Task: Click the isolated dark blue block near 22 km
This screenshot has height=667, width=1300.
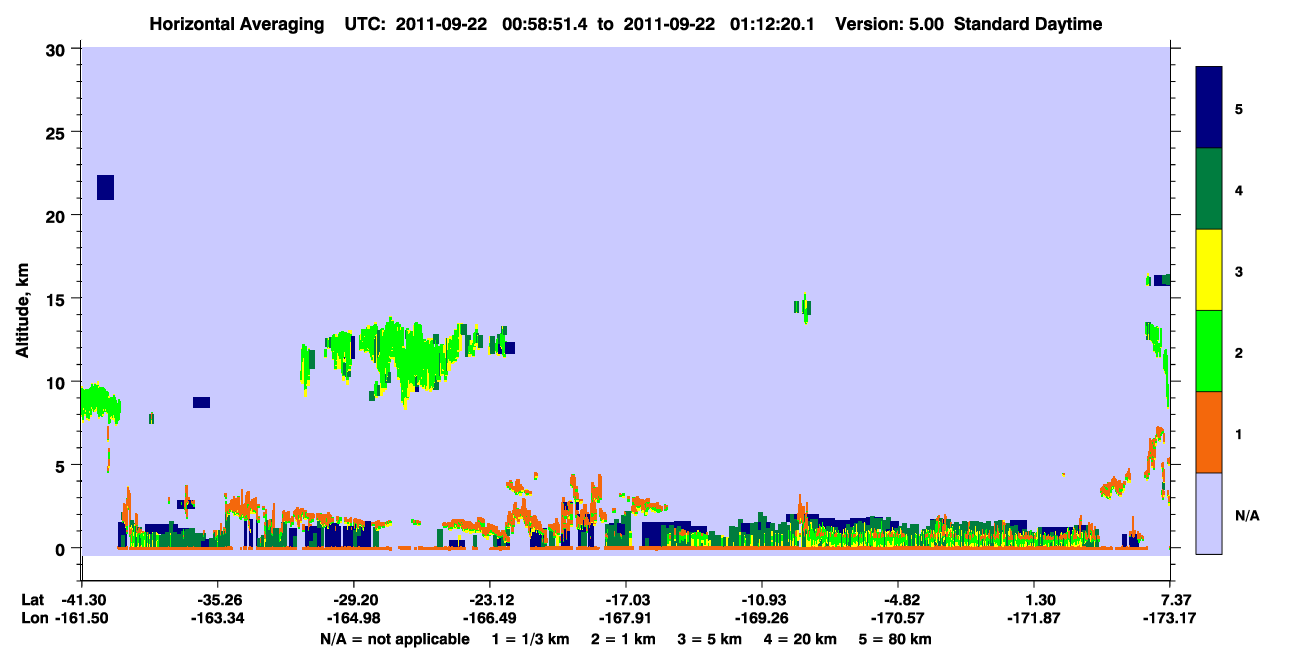Action: (x=105, y=187)
